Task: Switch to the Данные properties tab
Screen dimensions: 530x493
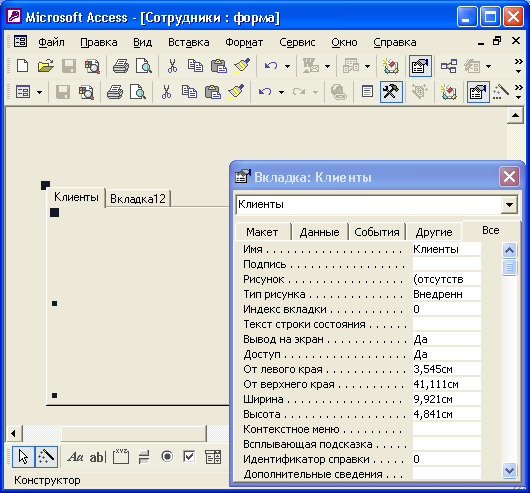Action: point(319,232)
